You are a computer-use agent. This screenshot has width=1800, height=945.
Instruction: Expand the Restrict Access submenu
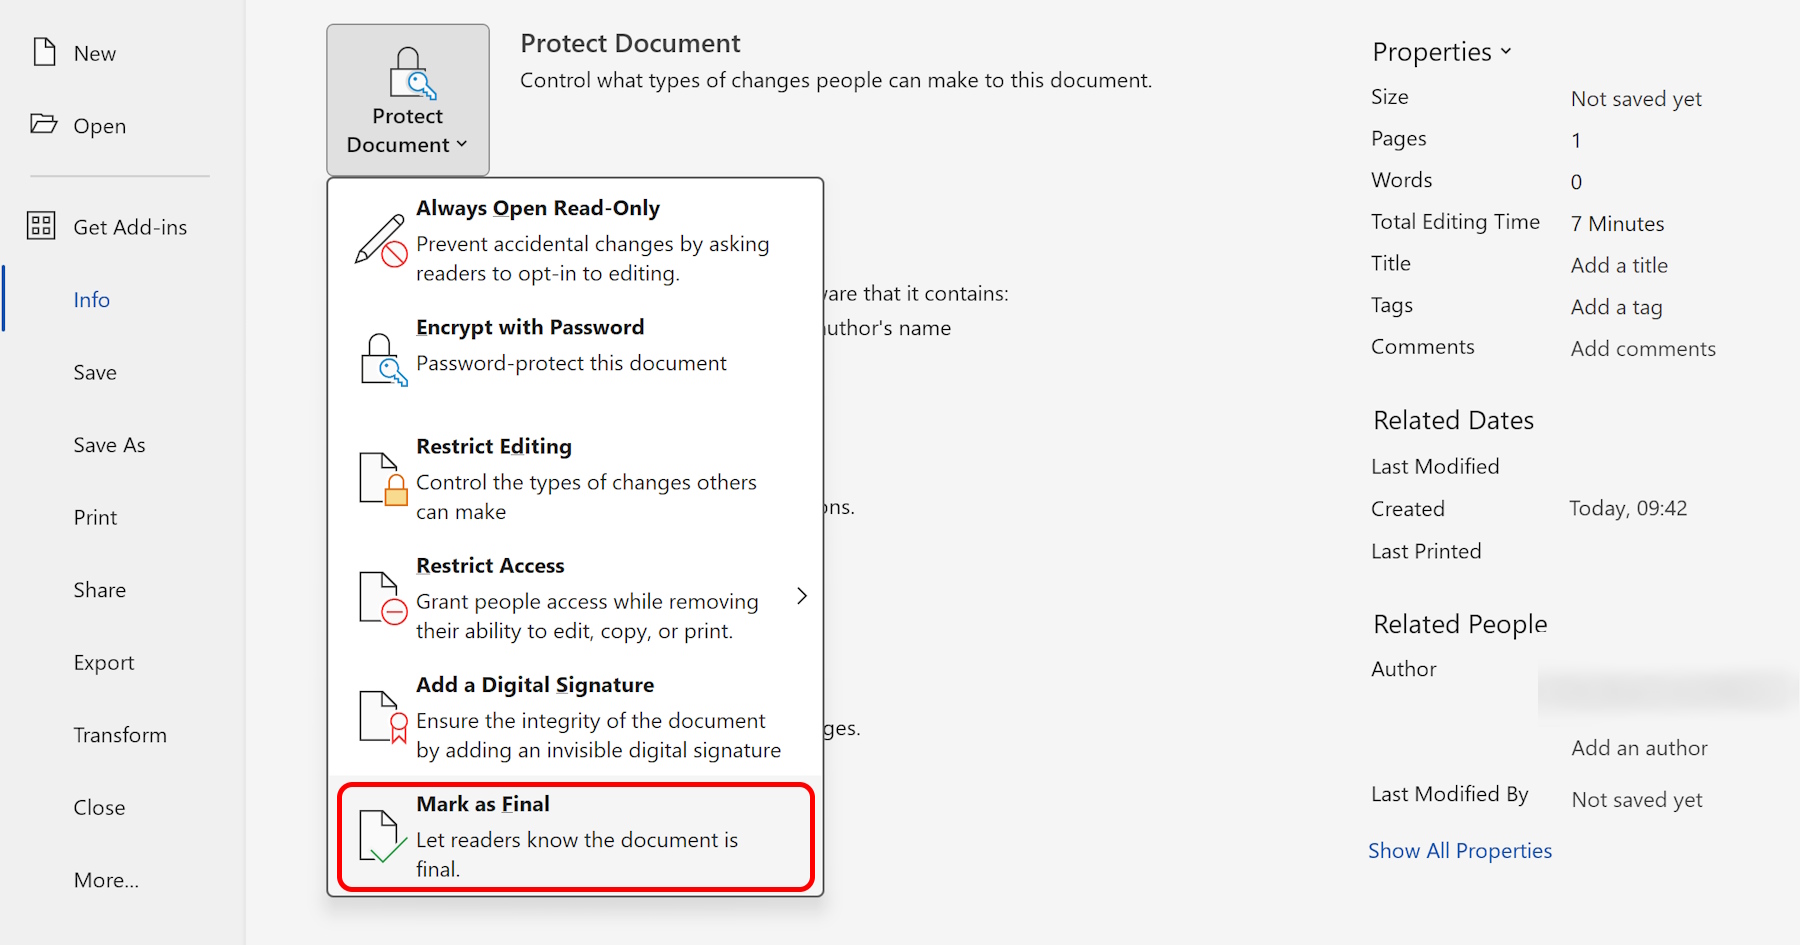click(x=802, y=595)
